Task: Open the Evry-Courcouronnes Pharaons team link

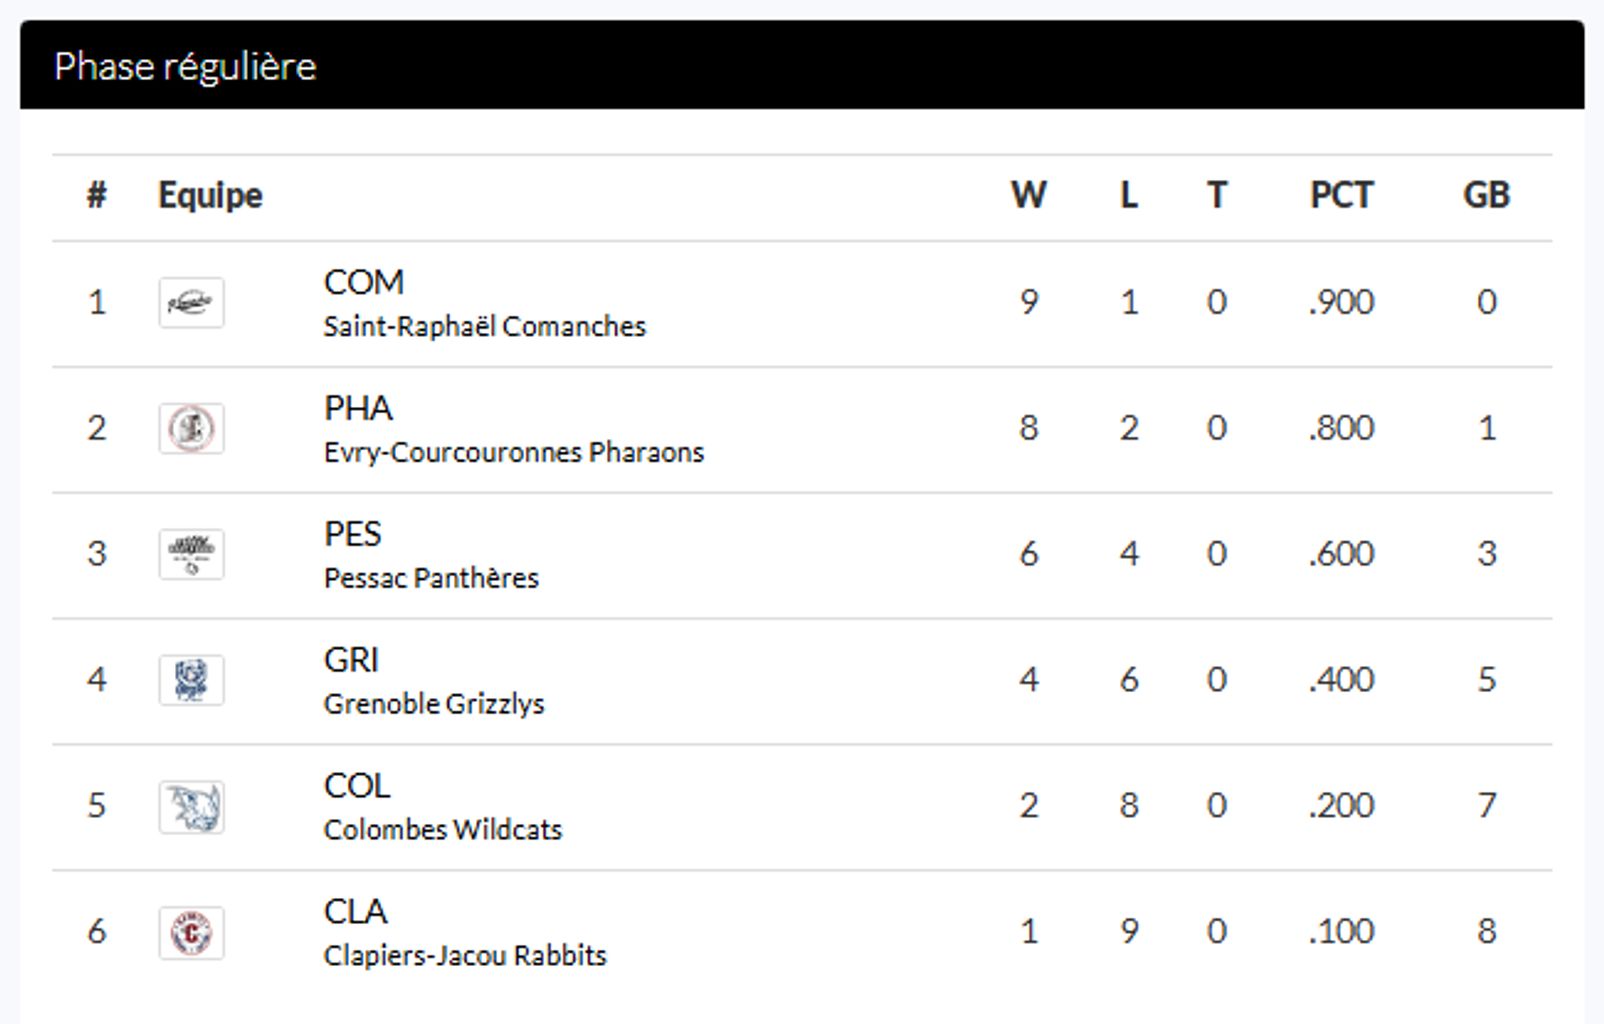Action: (513, 452)
